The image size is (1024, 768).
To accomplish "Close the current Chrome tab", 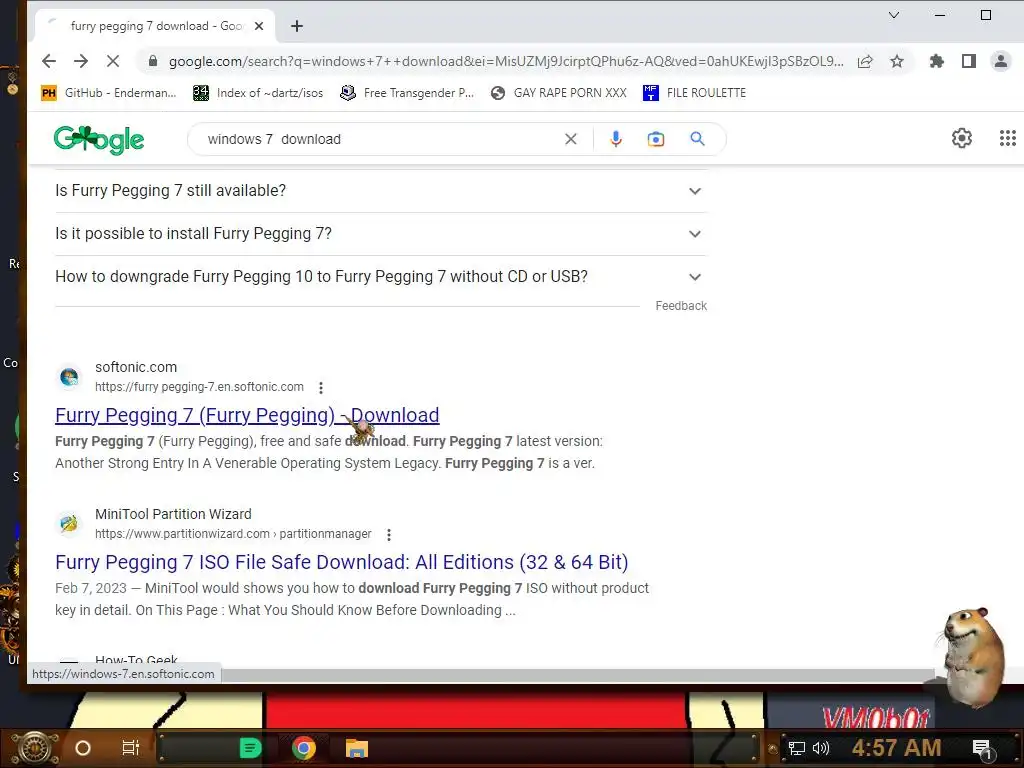I will click(x=259, y=26).
